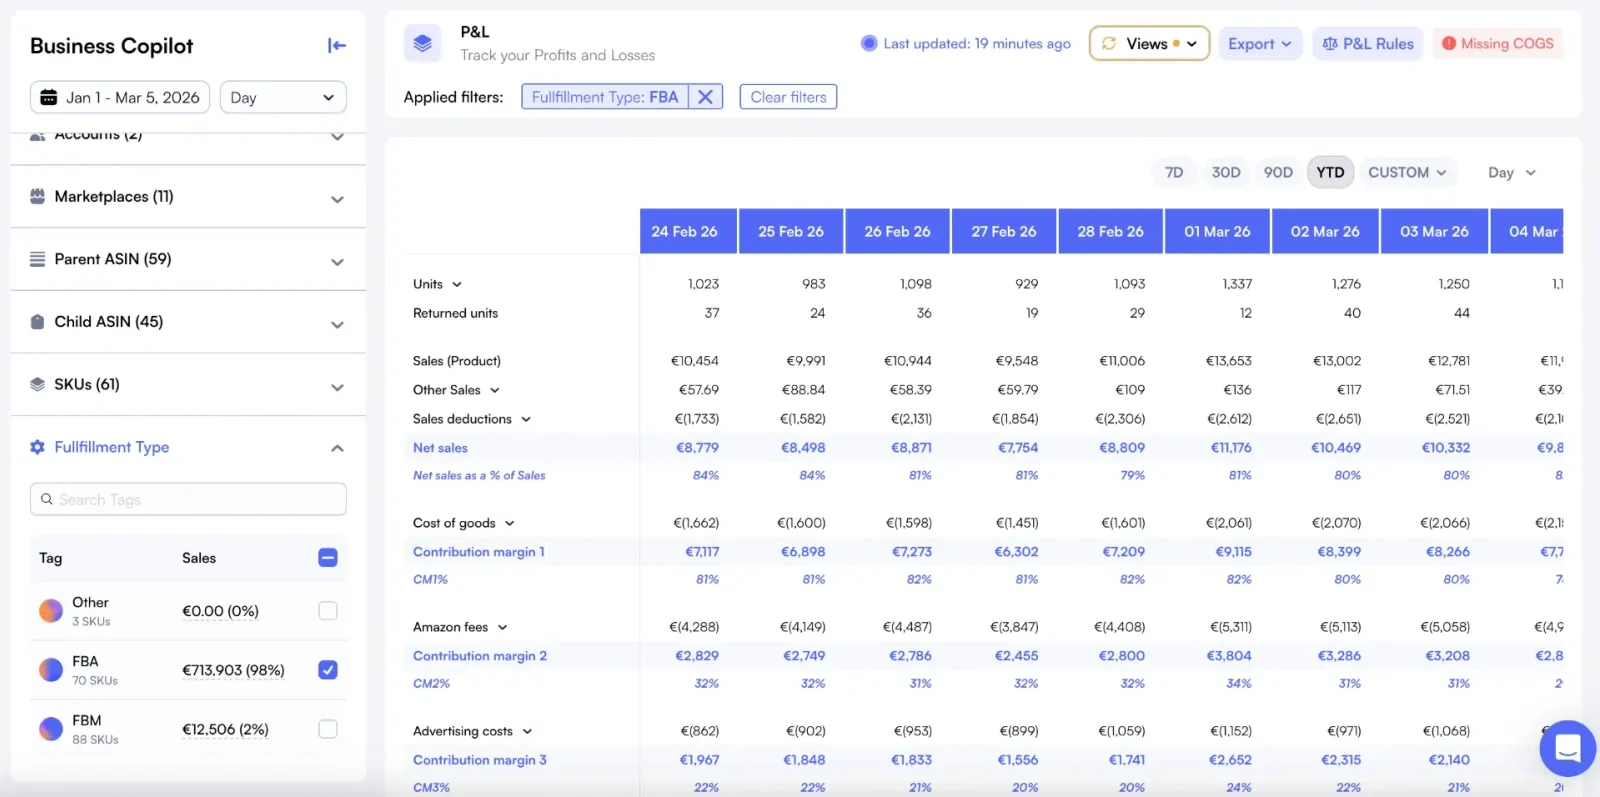Click the 28 Feb 26 column header

pyautogui.click(x=1110, y=231)
